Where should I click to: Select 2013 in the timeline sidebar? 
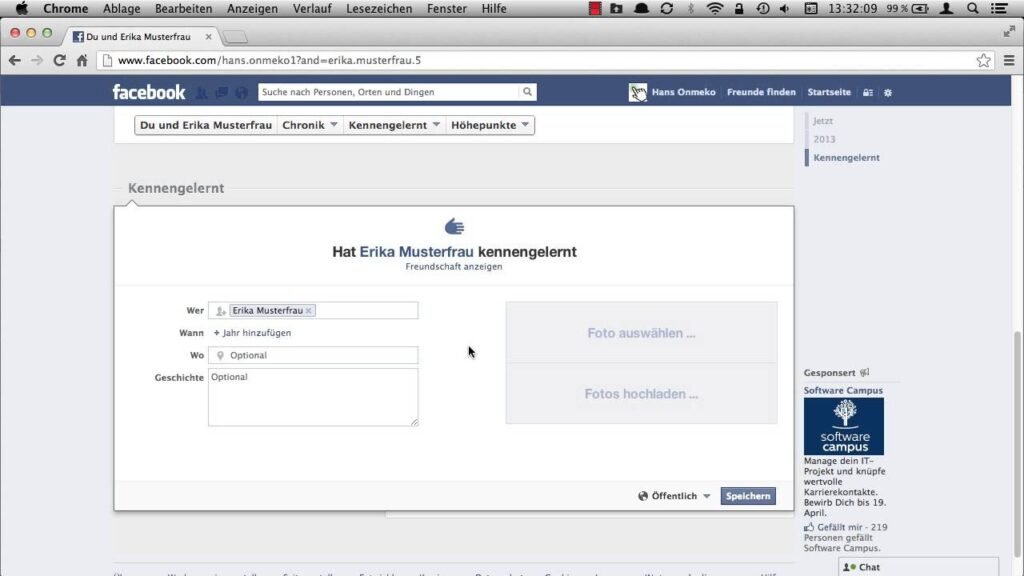click(824, 139)
